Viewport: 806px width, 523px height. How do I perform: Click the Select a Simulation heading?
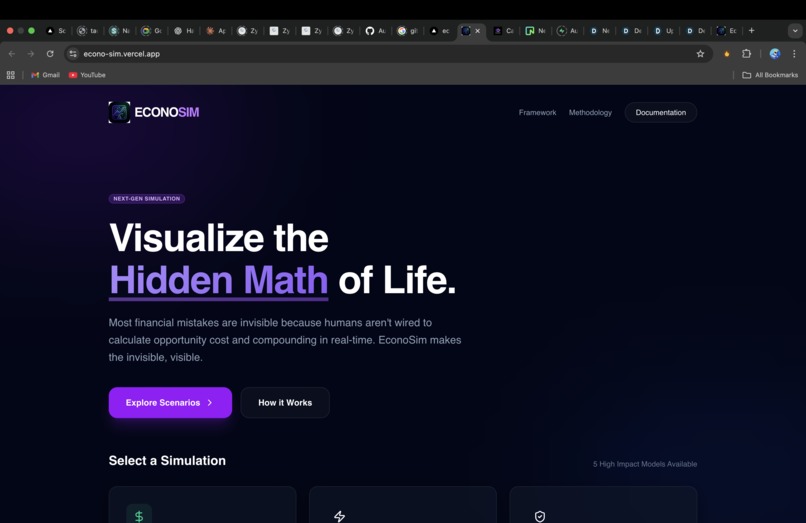click(167, 460)
